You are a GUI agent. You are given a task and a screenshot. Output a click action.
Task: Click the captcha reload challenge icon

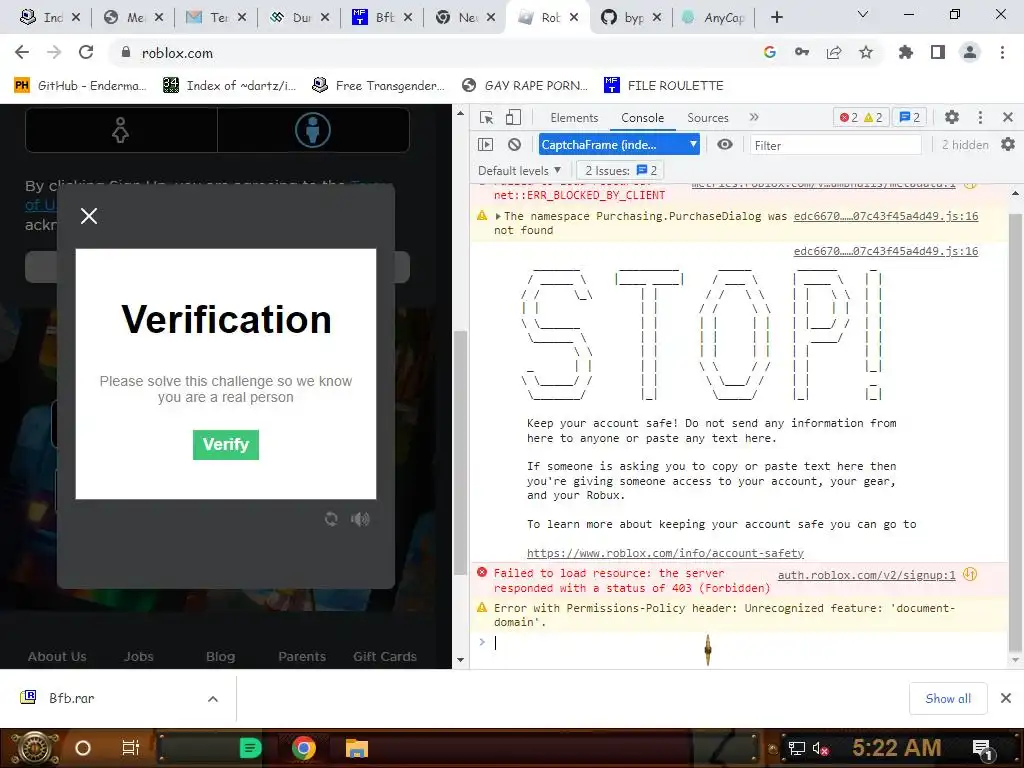pos(331,519)
